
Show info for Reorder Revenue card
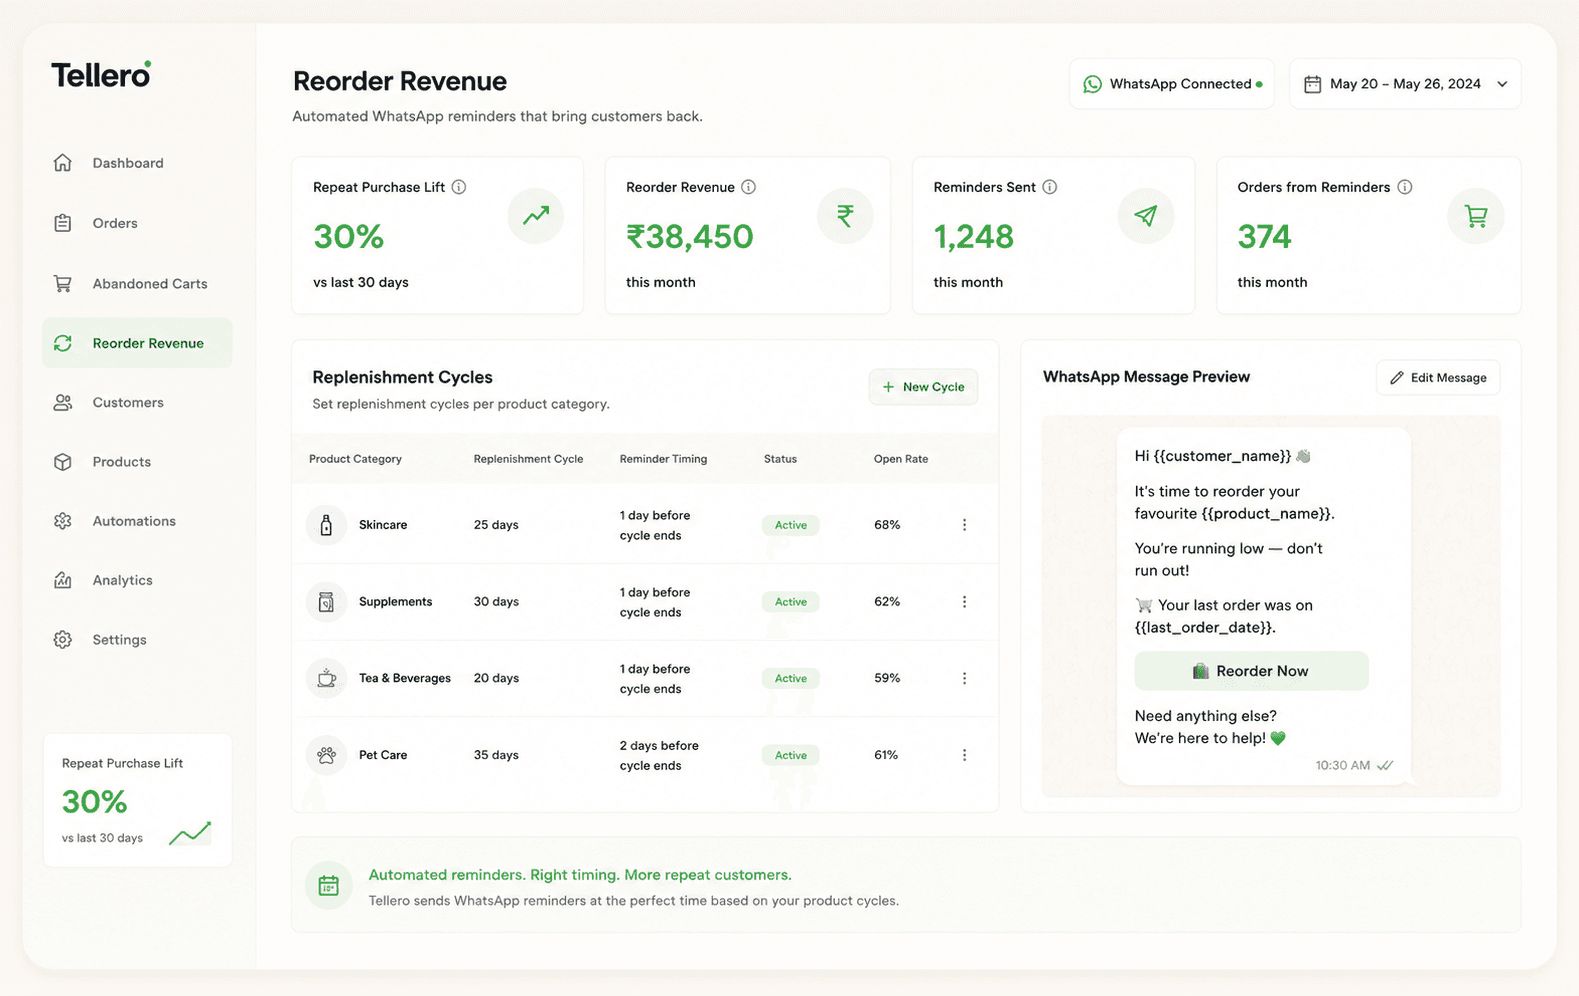pos(749,187)
